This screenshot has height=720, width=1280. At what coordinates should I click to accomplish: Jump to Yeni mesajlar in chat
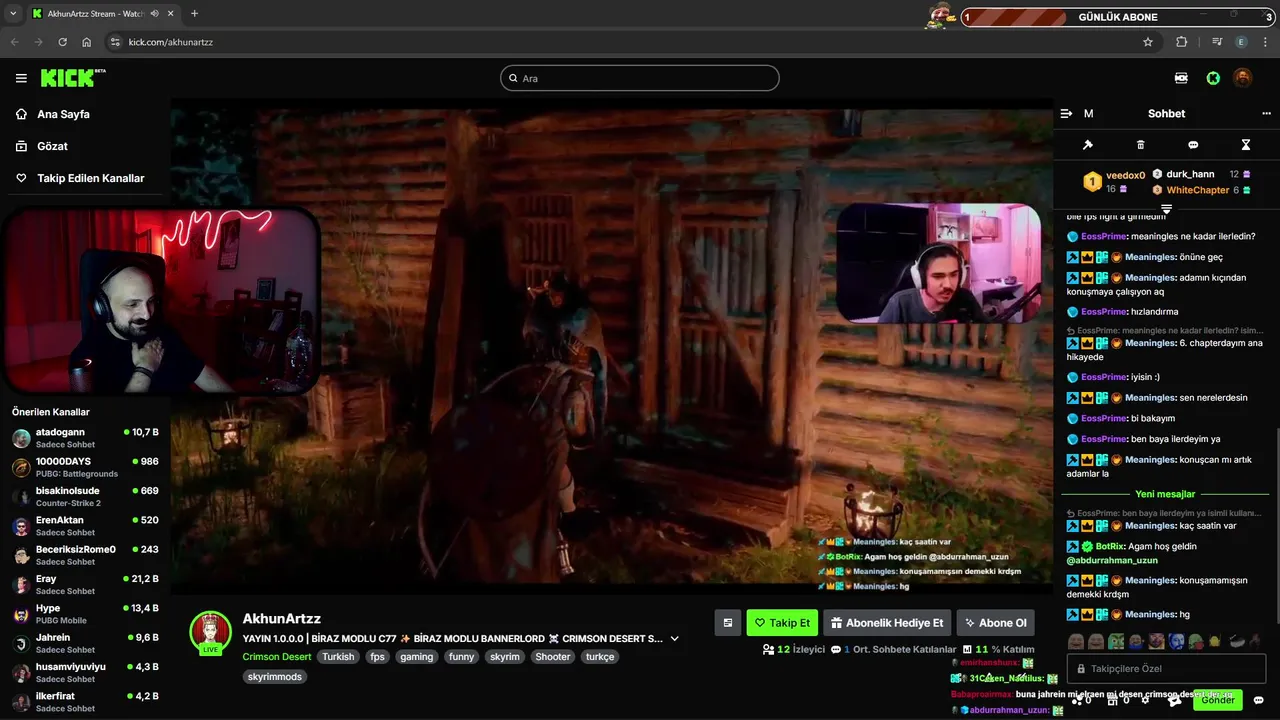[x=1165, y=494]
